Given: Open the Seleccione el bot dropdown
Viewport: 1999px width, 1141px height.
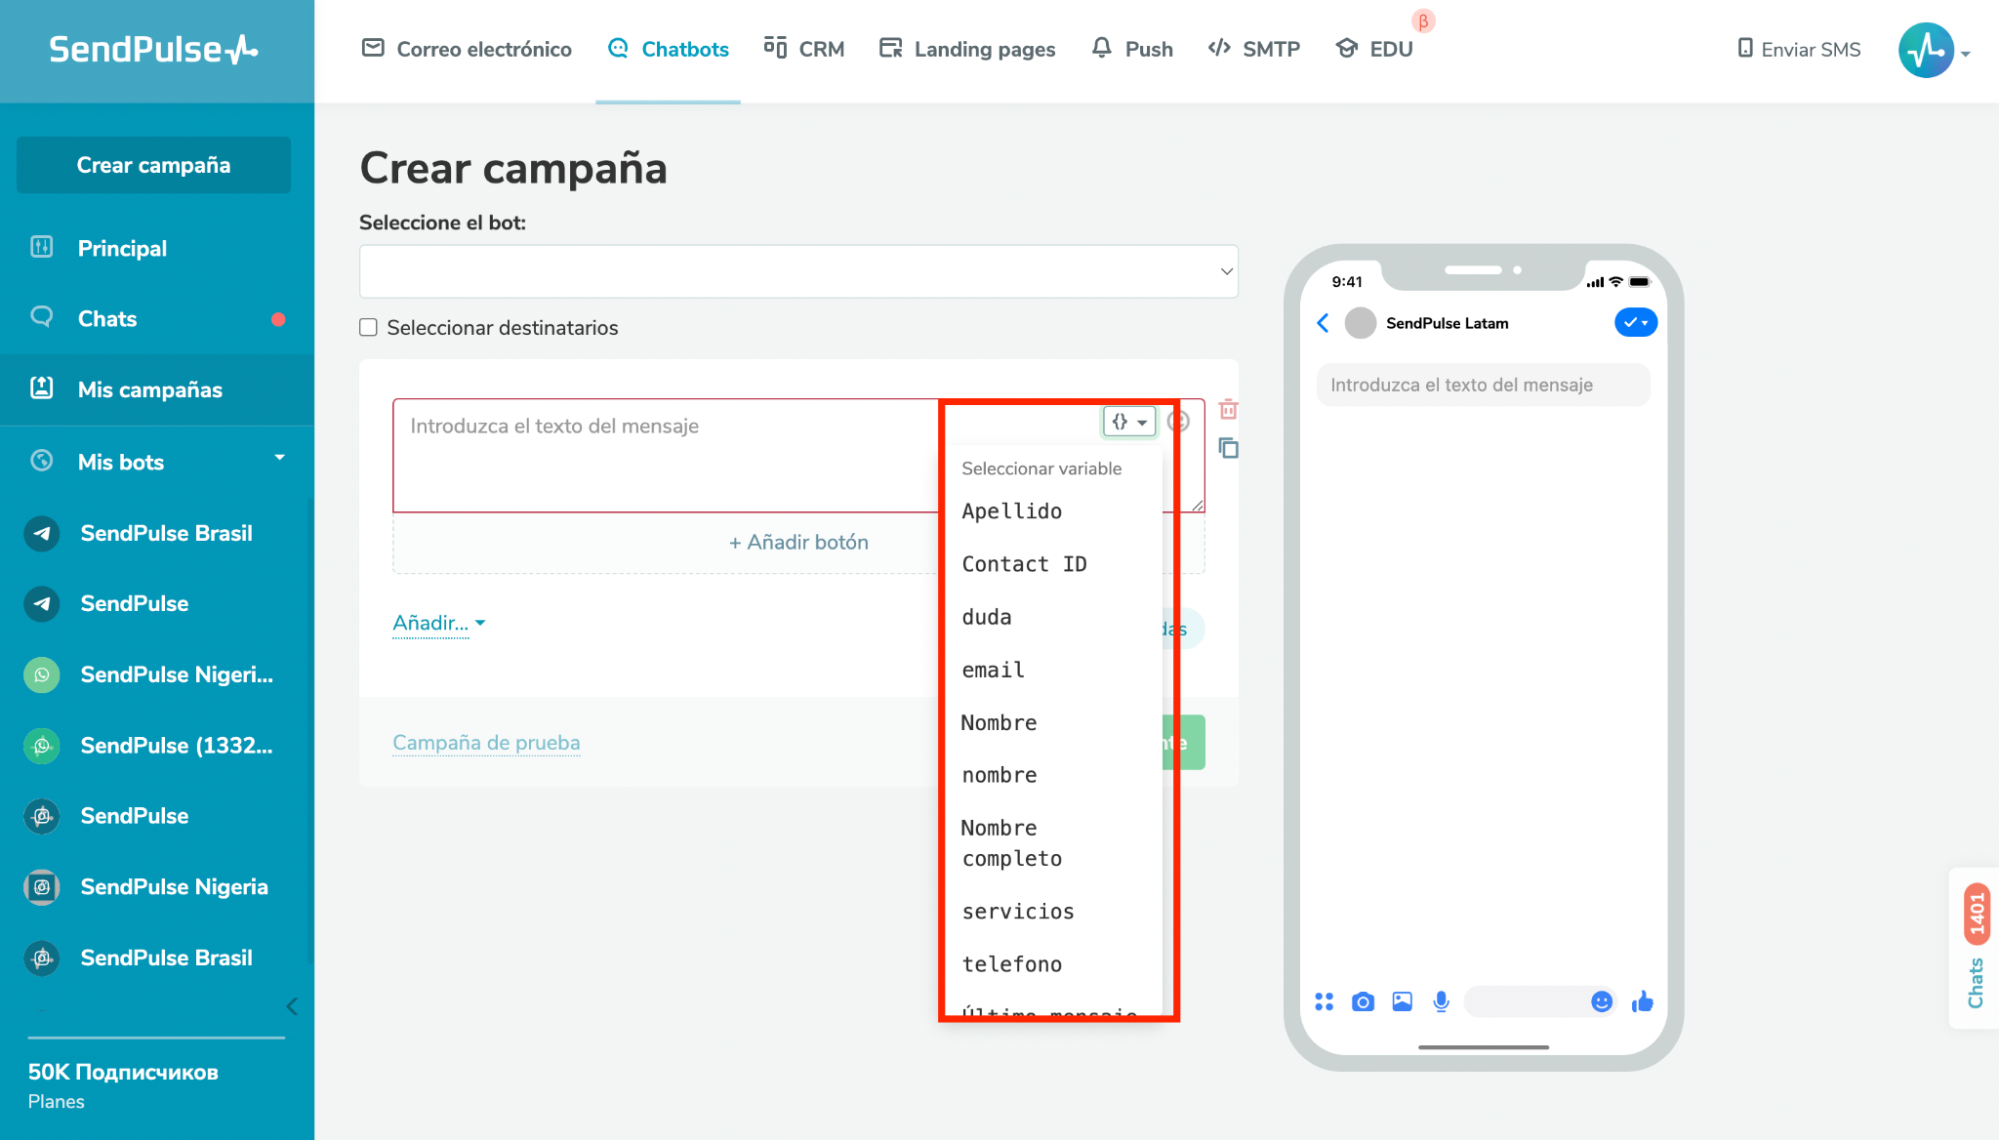Looking at the screenshot, I should coord(799,271).
